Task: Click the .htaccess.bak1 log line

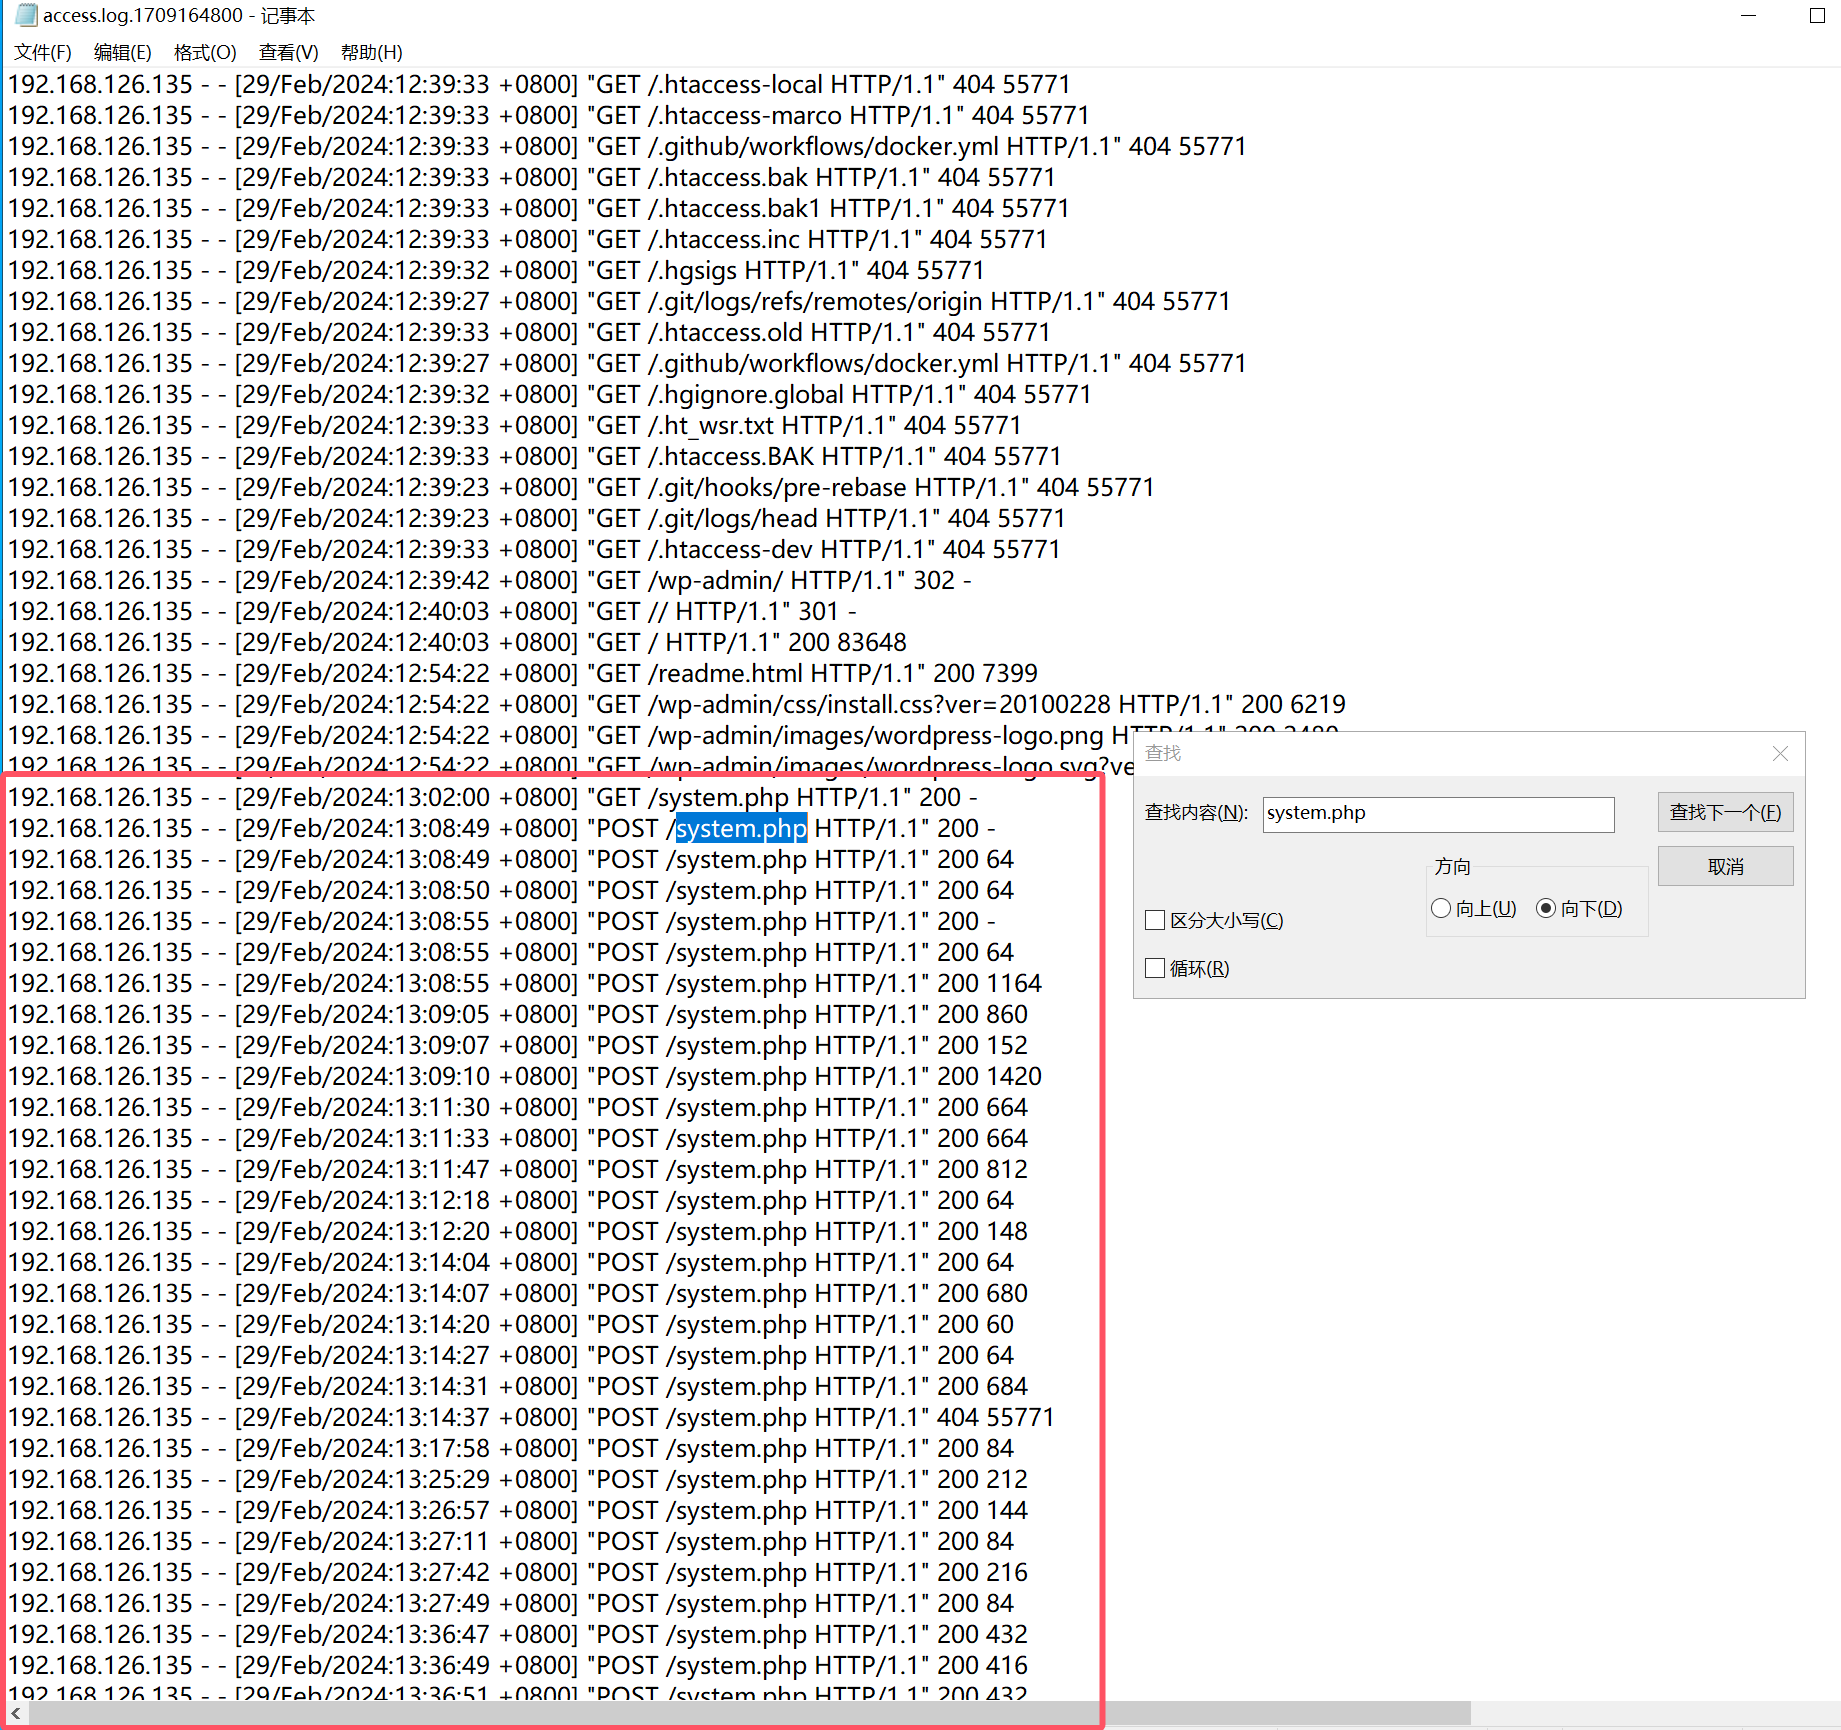Action: (539, 209)
